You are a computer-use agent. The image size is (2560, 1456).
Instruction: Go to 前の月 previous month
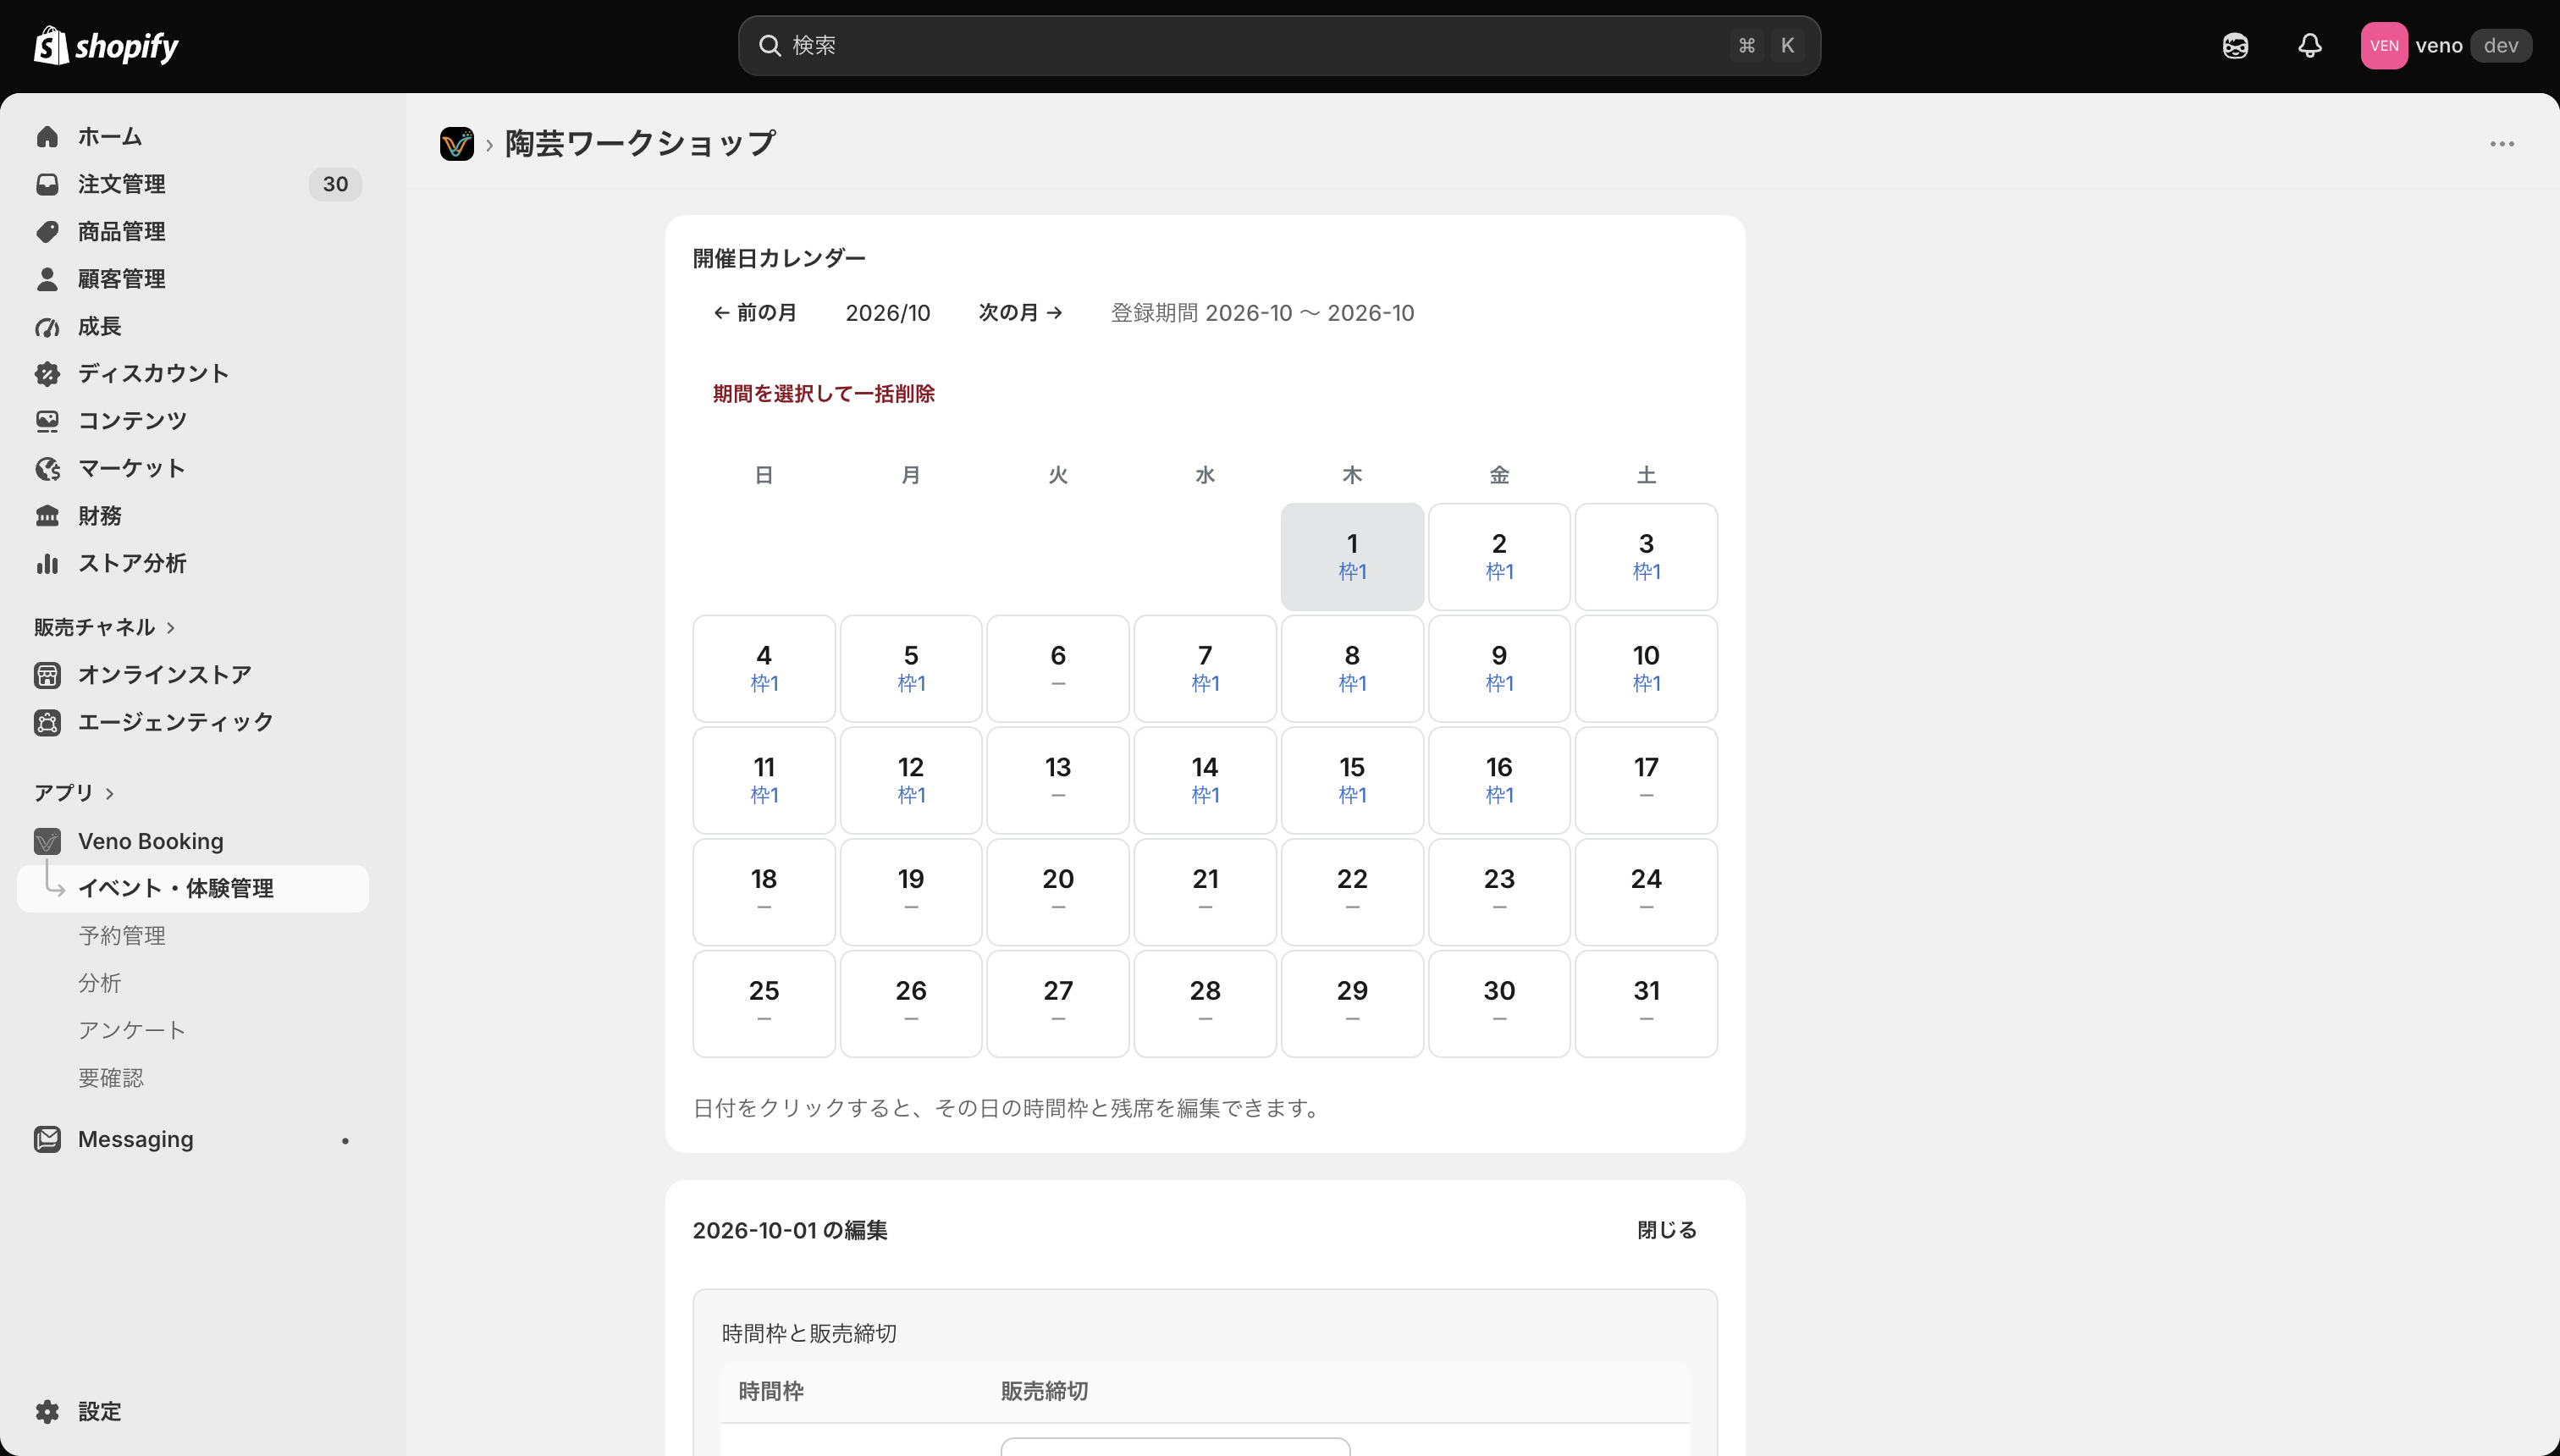(755, 313)
